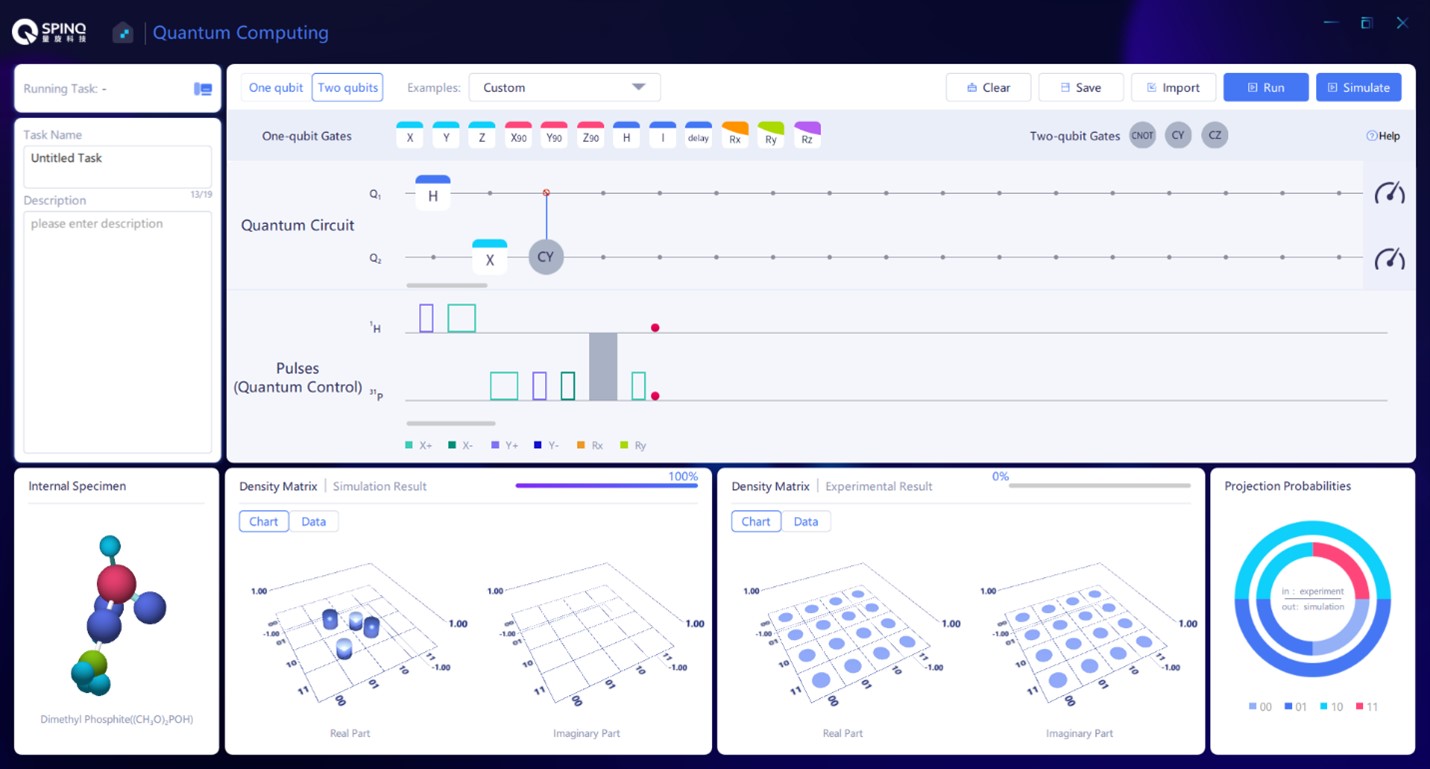Pick the Y90 gate
The image size is (1430, 769).
[x=554, y=135]
